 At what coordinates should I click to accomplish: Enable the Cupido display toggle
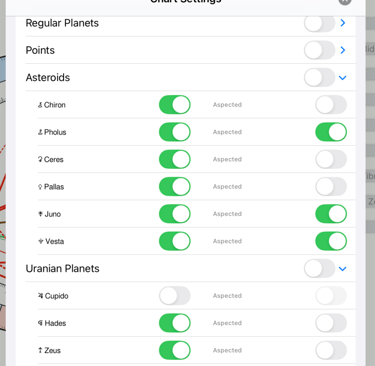(x=175, y=296)
